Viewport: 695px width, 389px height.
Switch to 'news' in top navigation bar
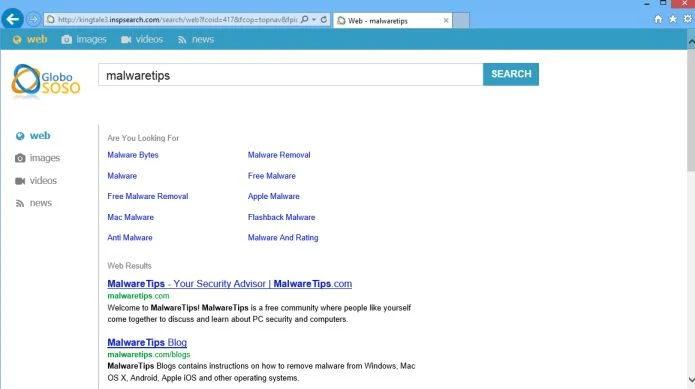[203, 39]
